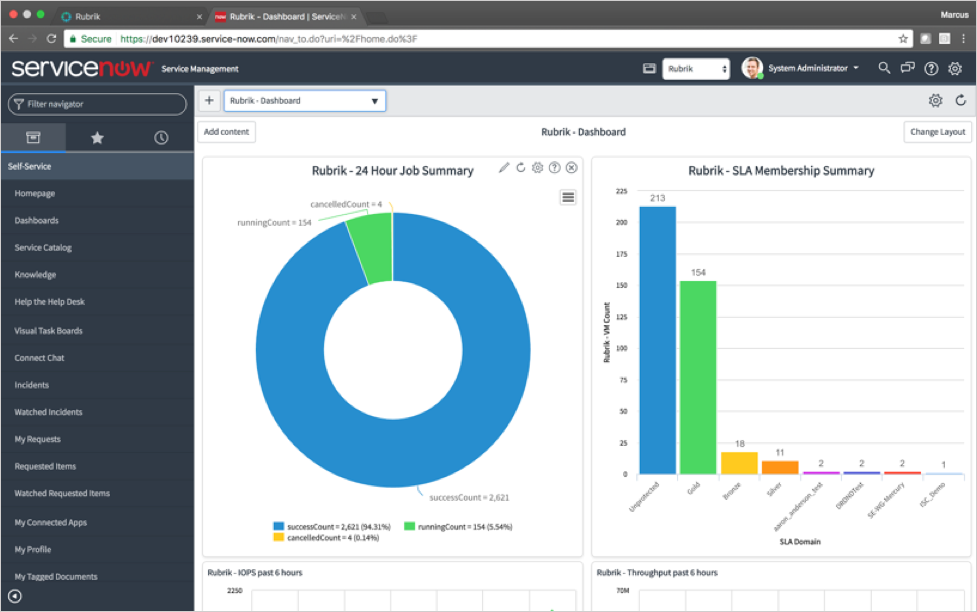Click the System Administrator avatar

coord(752,68)
